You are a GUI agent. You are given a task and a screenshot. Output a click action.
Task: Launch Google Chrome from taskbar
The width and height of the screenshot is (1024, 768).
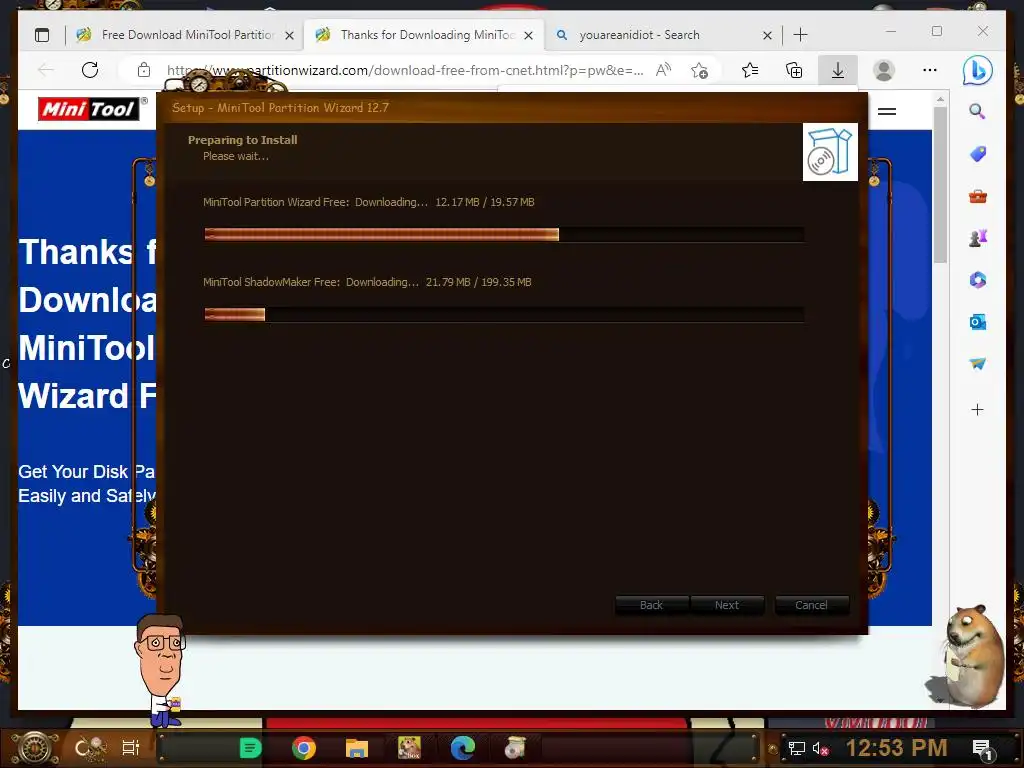pyautogui.click(x=304, y=748)
